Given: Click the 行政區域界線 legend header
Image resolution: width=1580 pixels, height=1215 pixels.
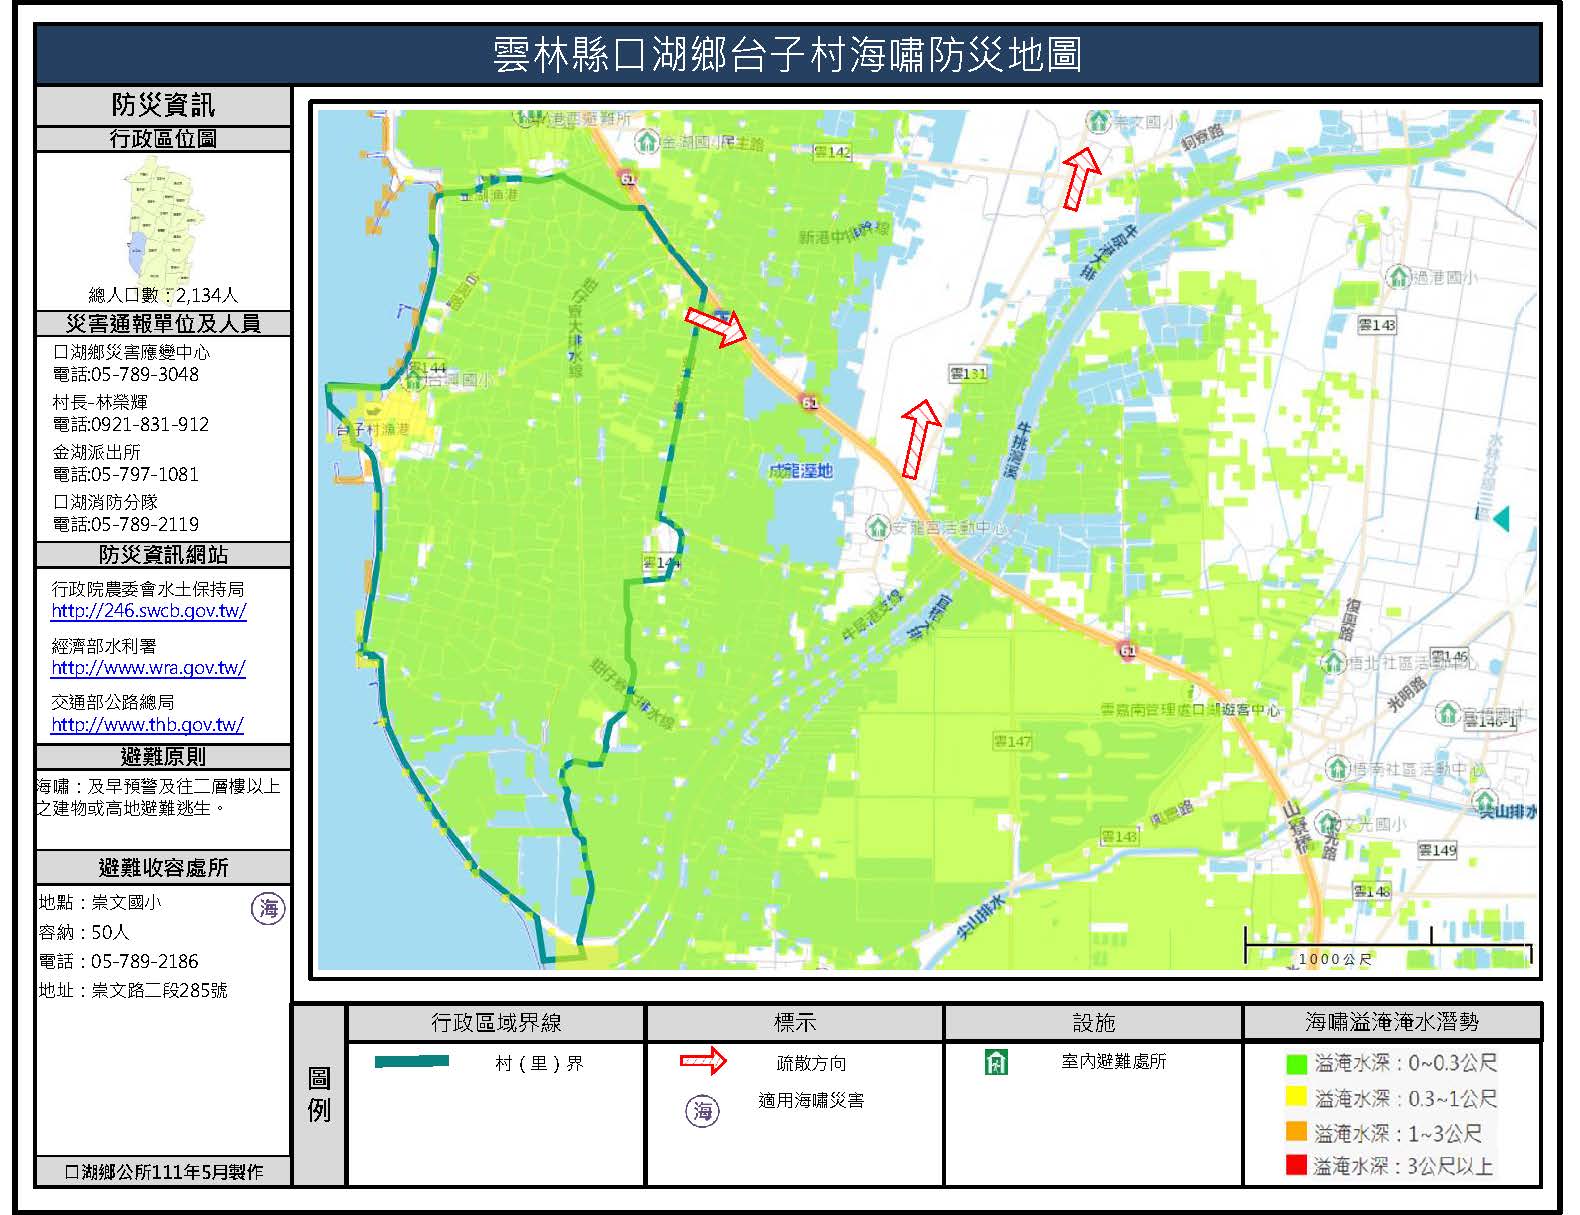Looking at the screenshot, I should click(x=496, y=1022).
